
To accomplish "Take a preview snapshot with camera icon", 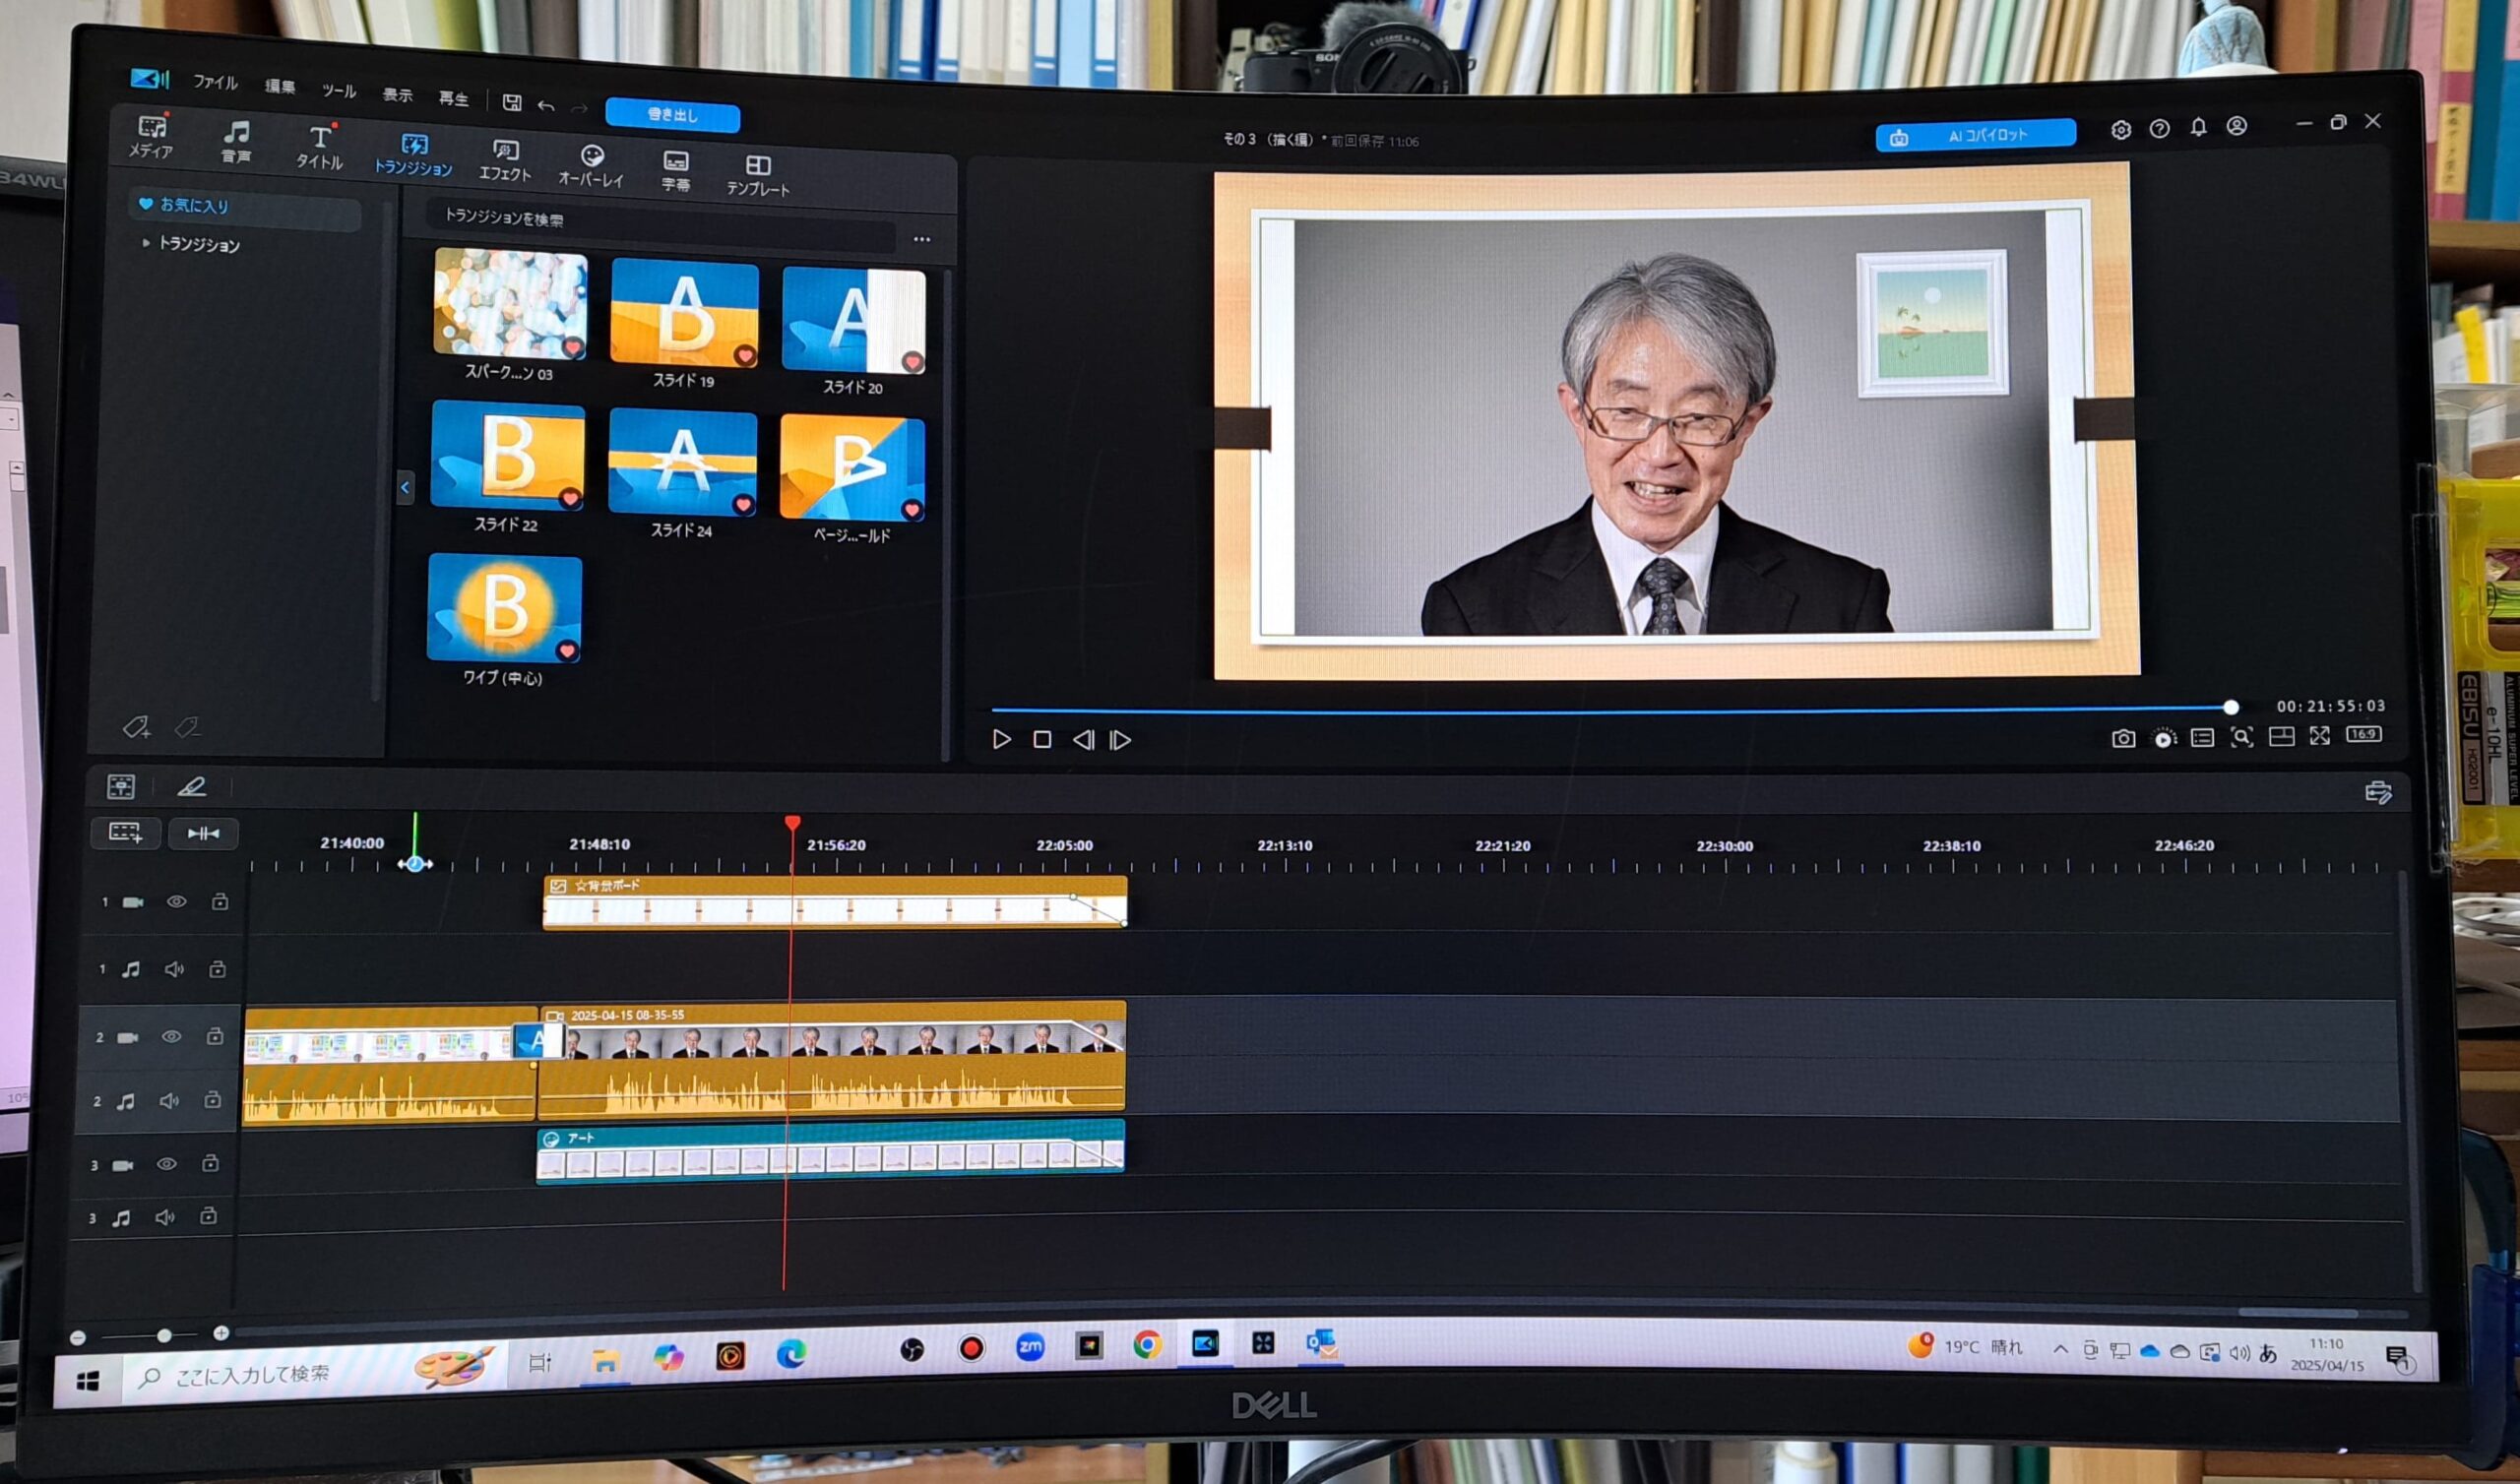I will click(x=2122, y=738).
